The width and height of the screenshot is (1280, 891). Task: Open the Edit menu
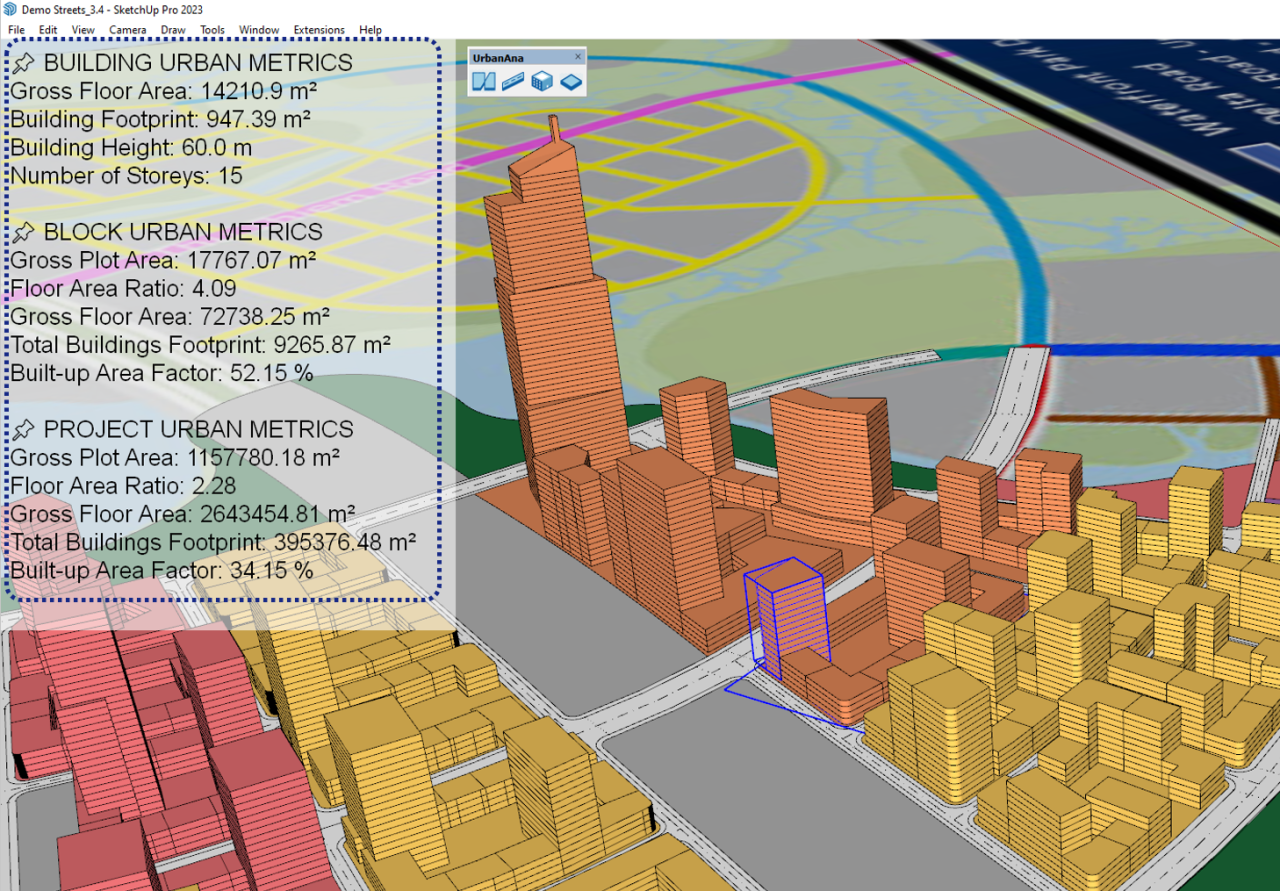48,30
